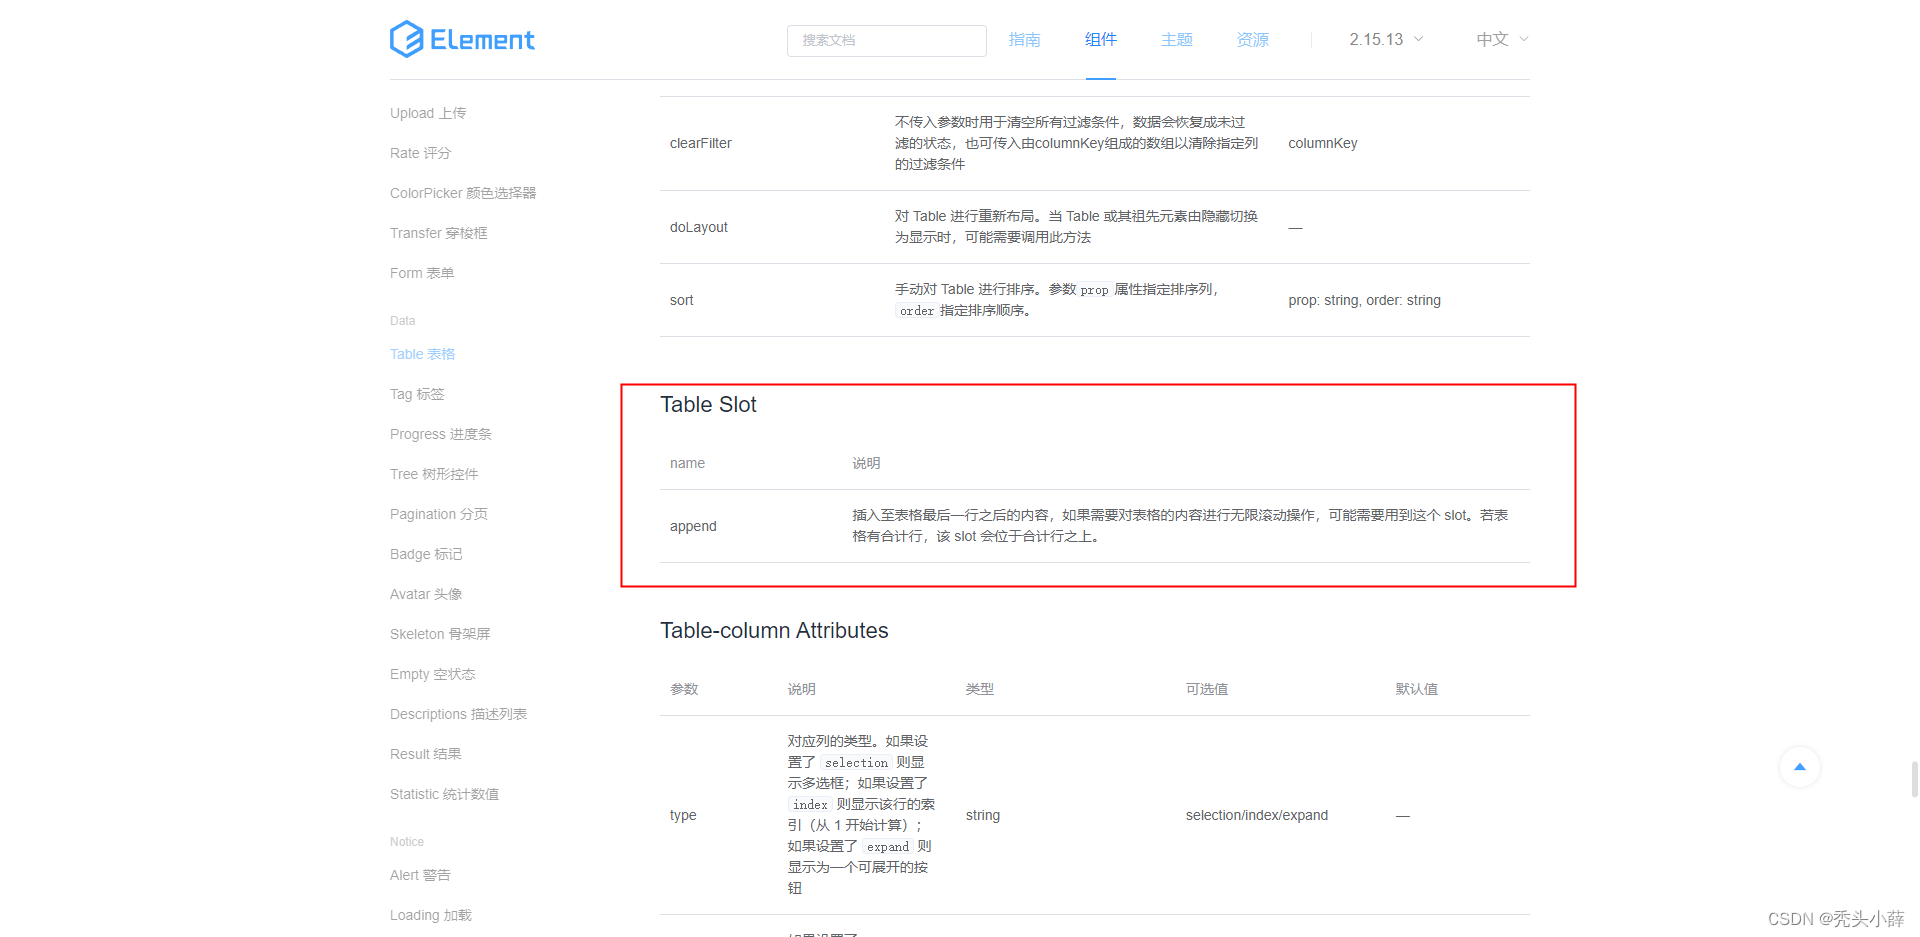The image size is (1920, 937).
Task: Open the Upload 上传 docs
Action: click(x=428, y=112)
